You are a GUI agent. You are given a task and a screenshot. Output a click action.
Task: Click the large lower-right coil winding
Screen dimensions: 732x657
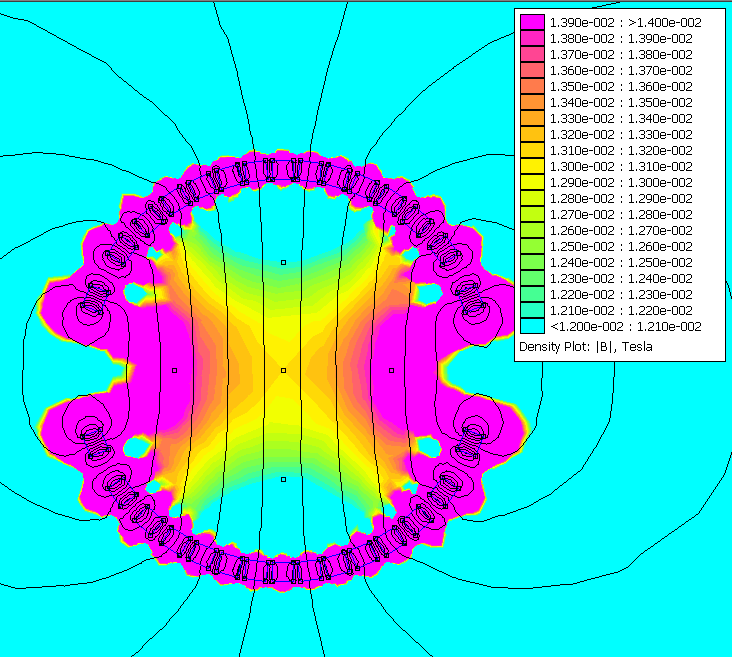tap(473, 438)
